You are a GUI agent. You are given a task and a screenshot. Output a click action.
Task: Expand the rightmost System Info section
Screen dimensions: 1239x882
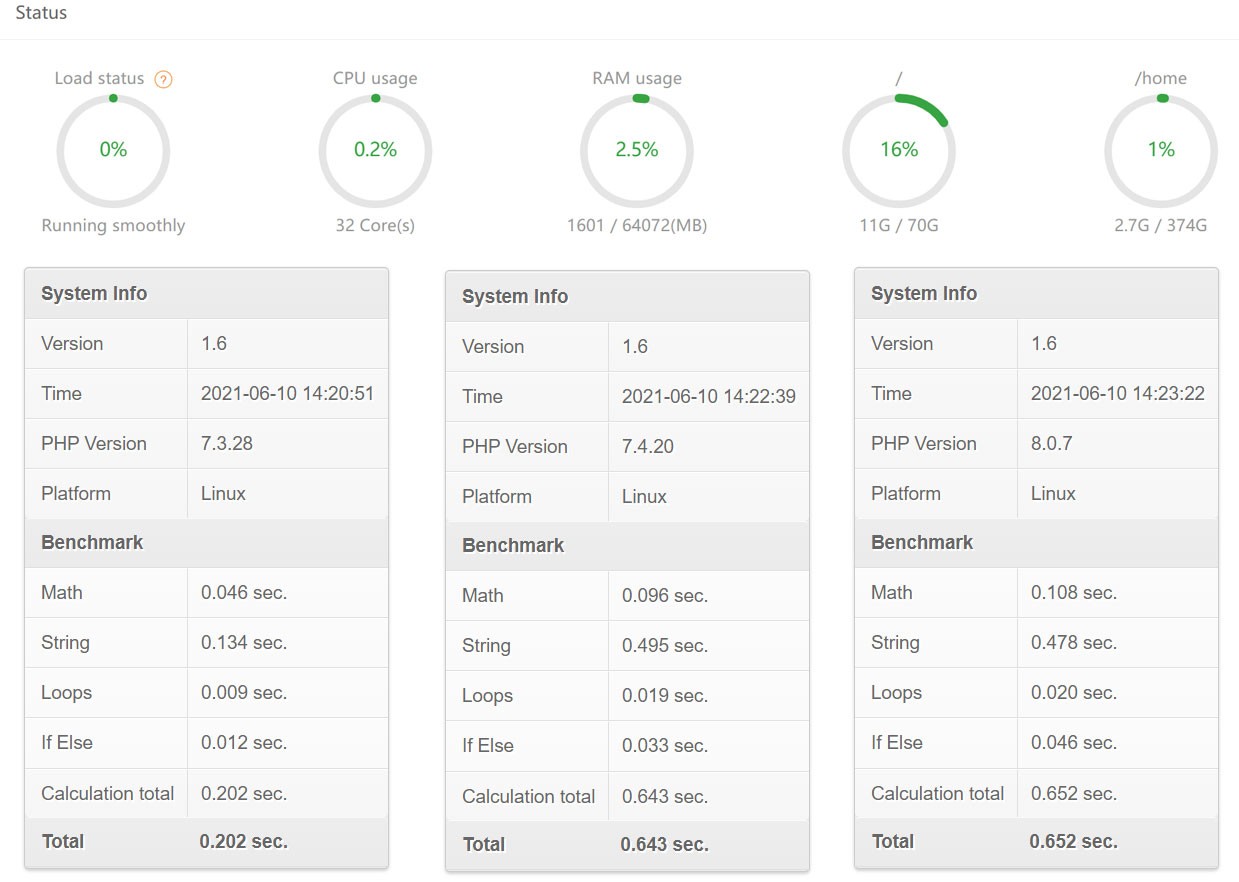[923, 293]
